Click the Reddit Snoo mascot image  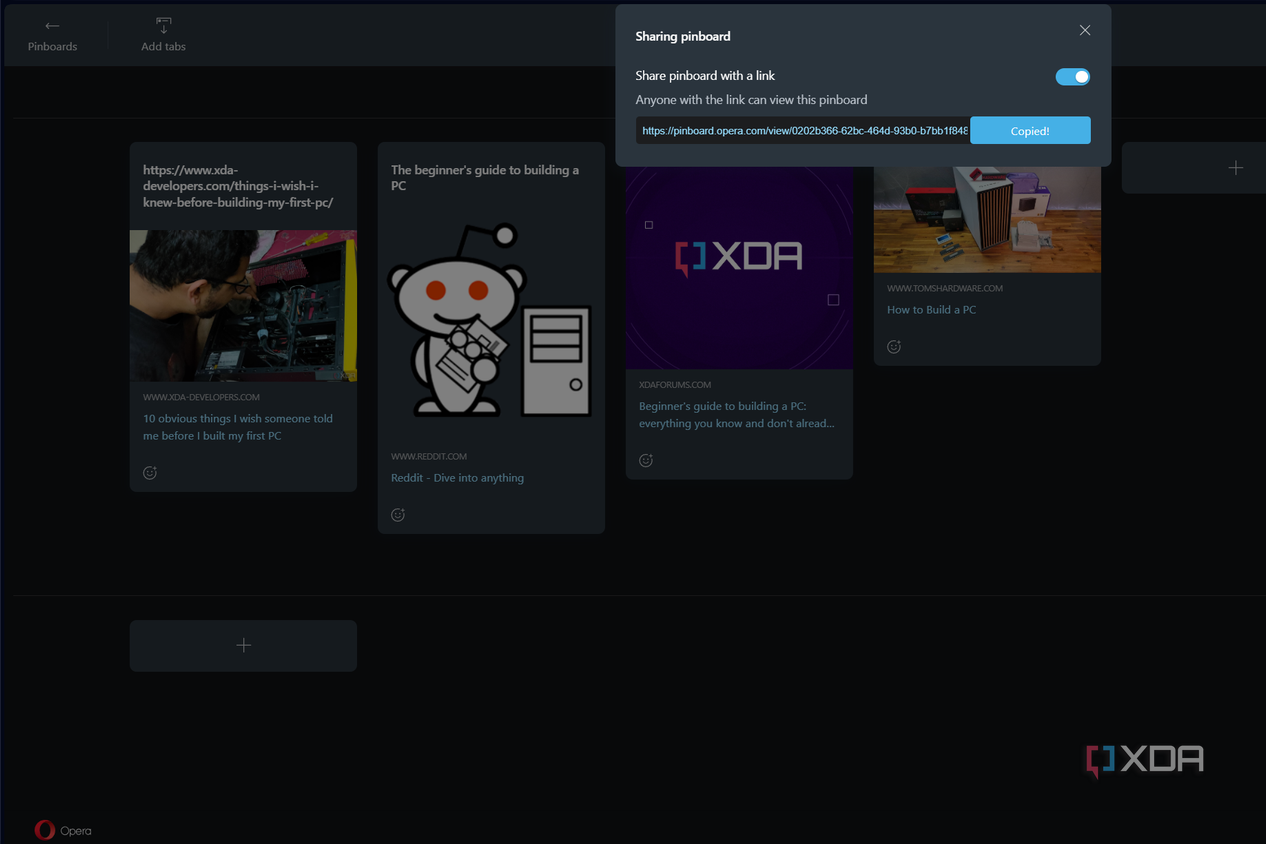(x=491, y=320)
